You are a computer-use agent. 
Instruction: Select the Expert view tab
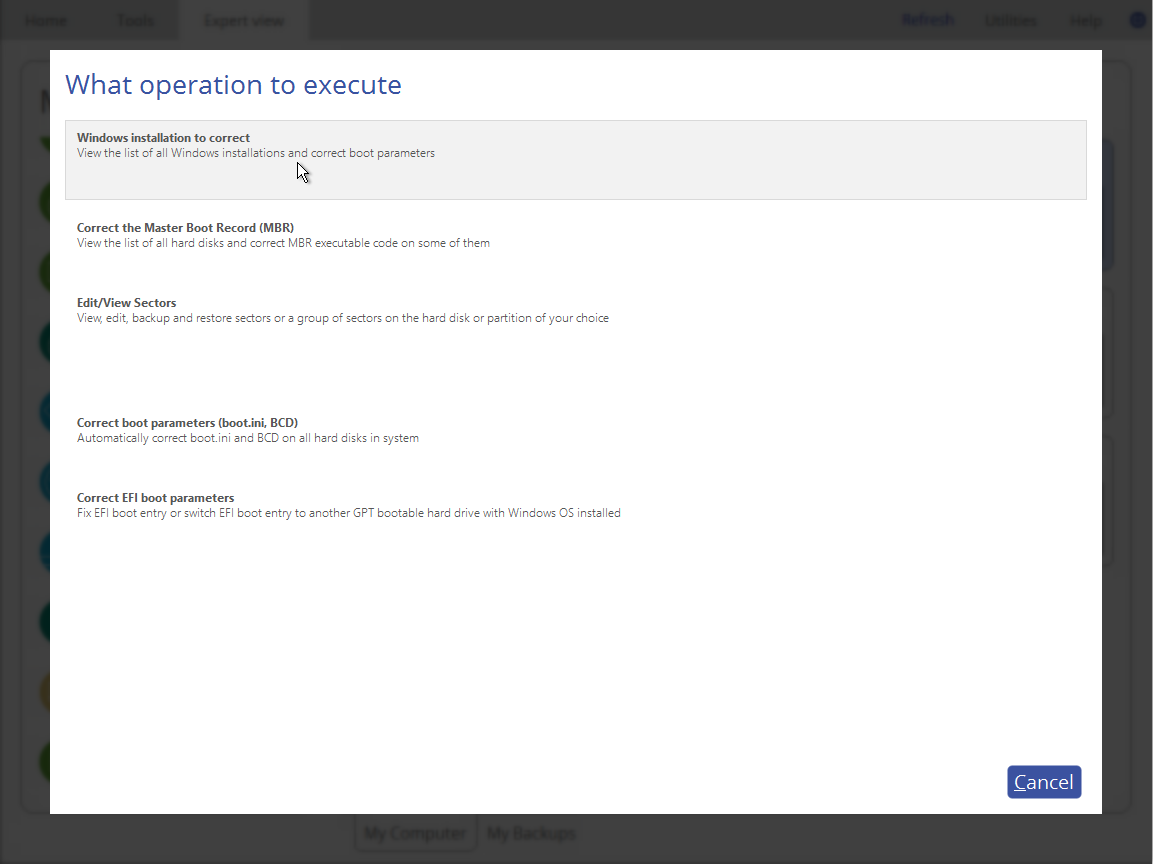tap(243, 20)
